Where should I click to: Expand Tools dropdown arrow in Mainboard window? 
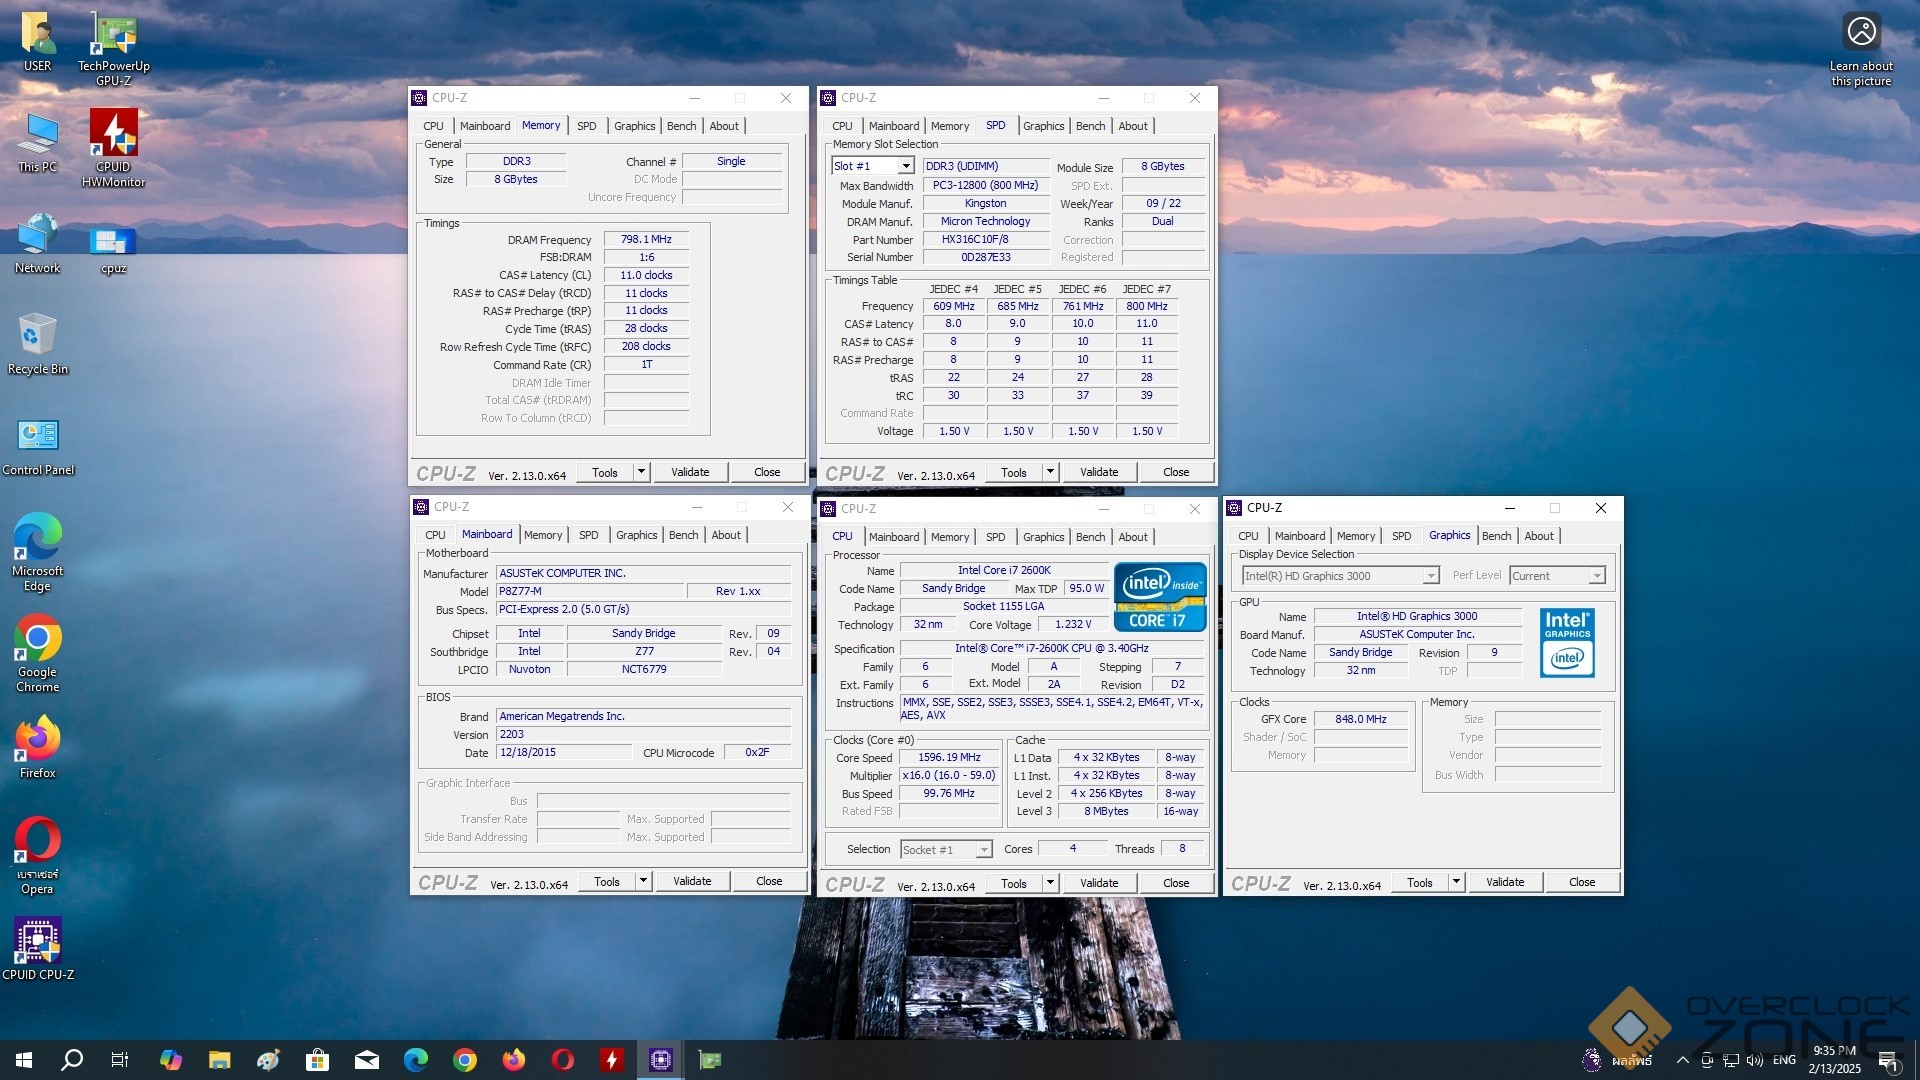(x=643, y=881)
